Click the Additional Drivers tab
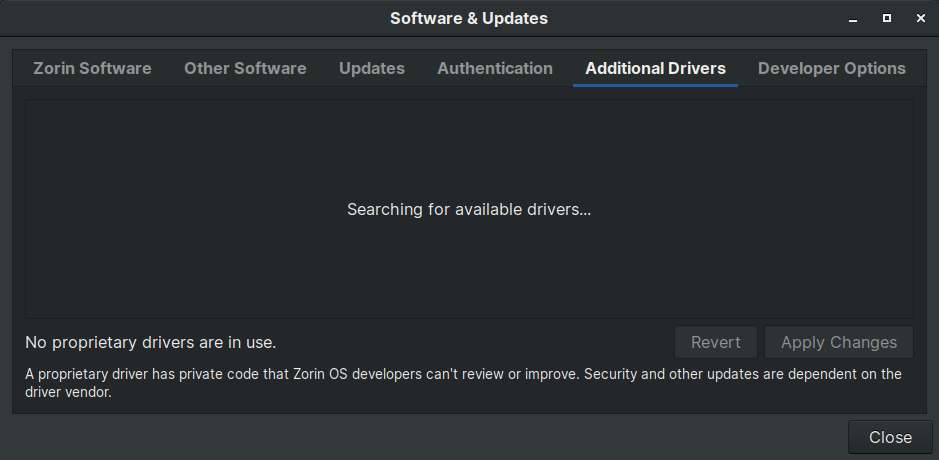 pos(655,68)
